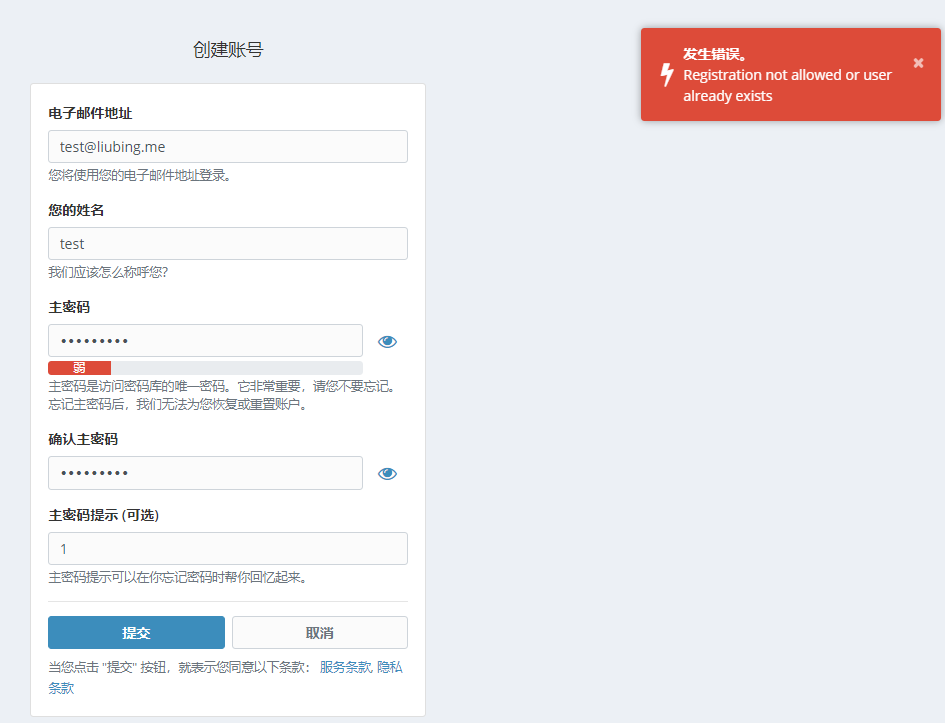
Task: Select the 确认主密码 password input
Action: pyautogui.click(x=205, y=473)
